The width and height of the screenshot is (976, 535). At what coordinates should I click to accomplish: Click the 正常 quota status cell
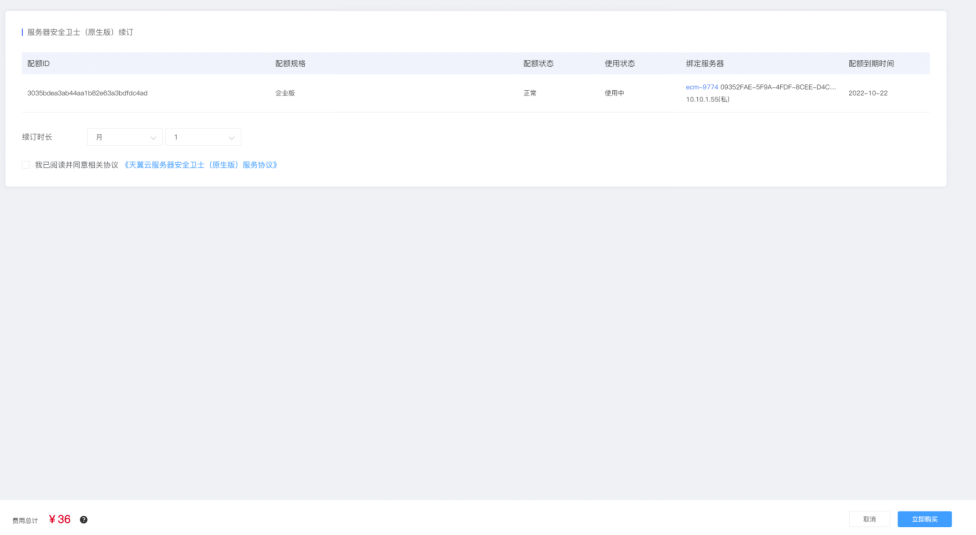tap(530, 93)
